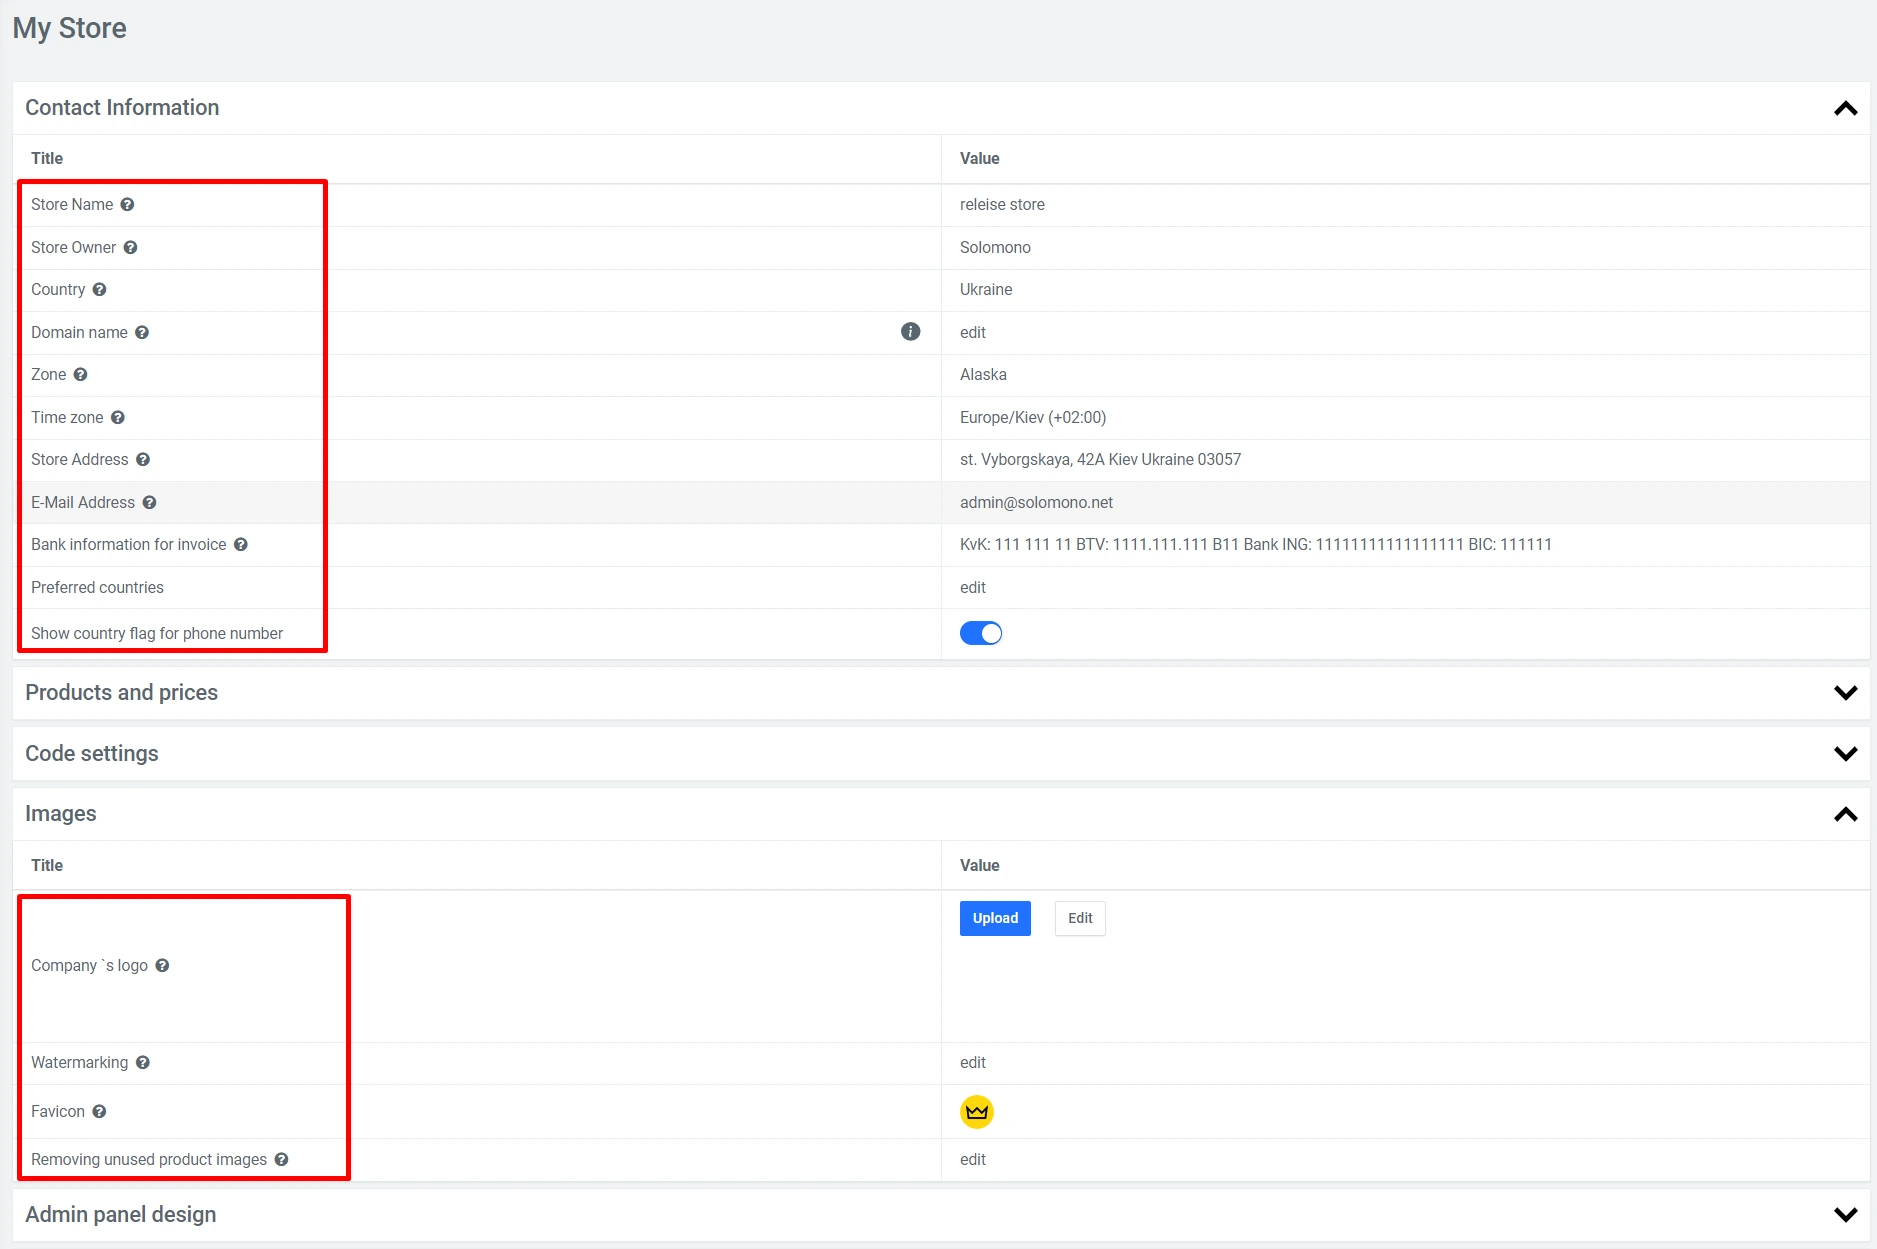Click the help icon beside Time zone
Screen dimensions: 1877x1249
(118, 418)
